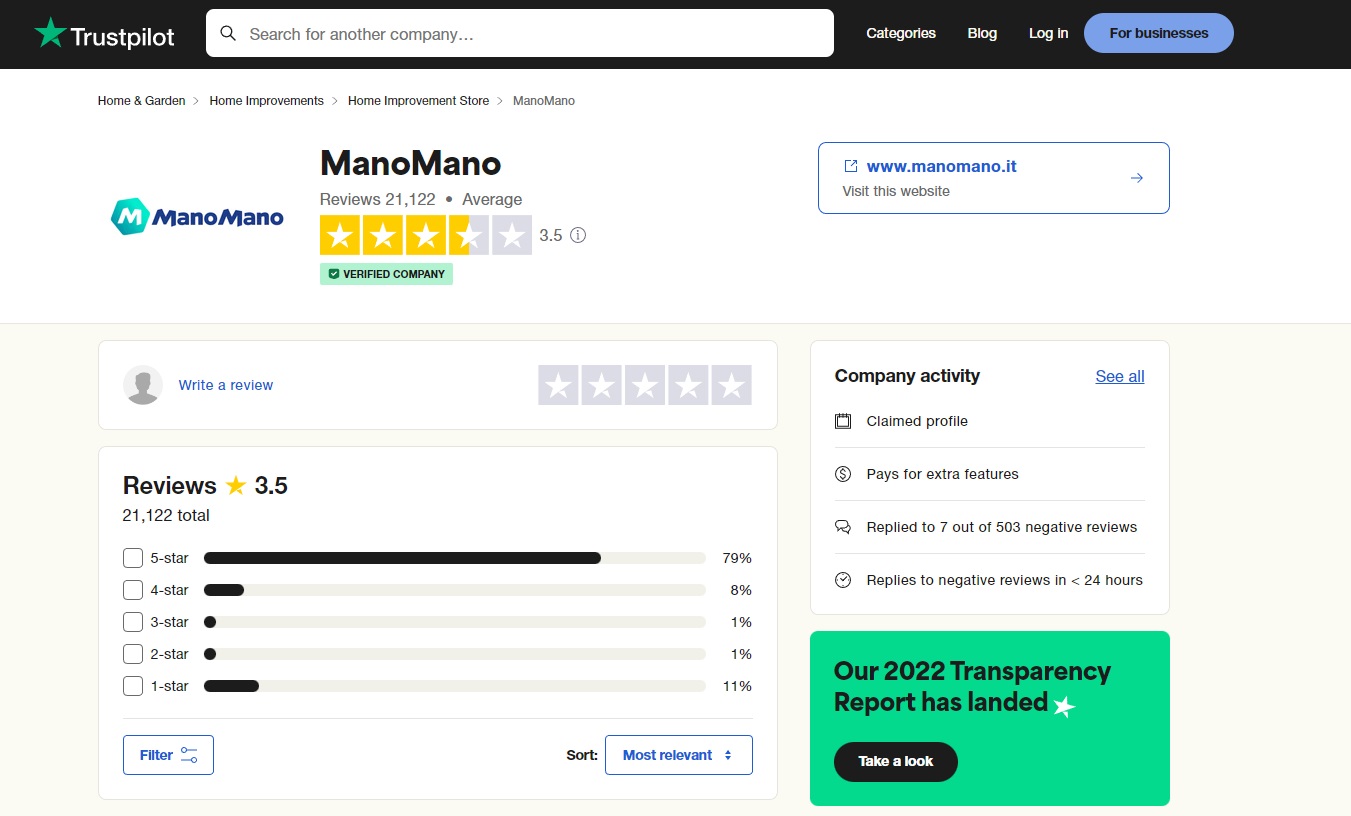1351x816 pixels.
Task: Open Home & Garden breadcrumb
Action: (x=142, y=101)
